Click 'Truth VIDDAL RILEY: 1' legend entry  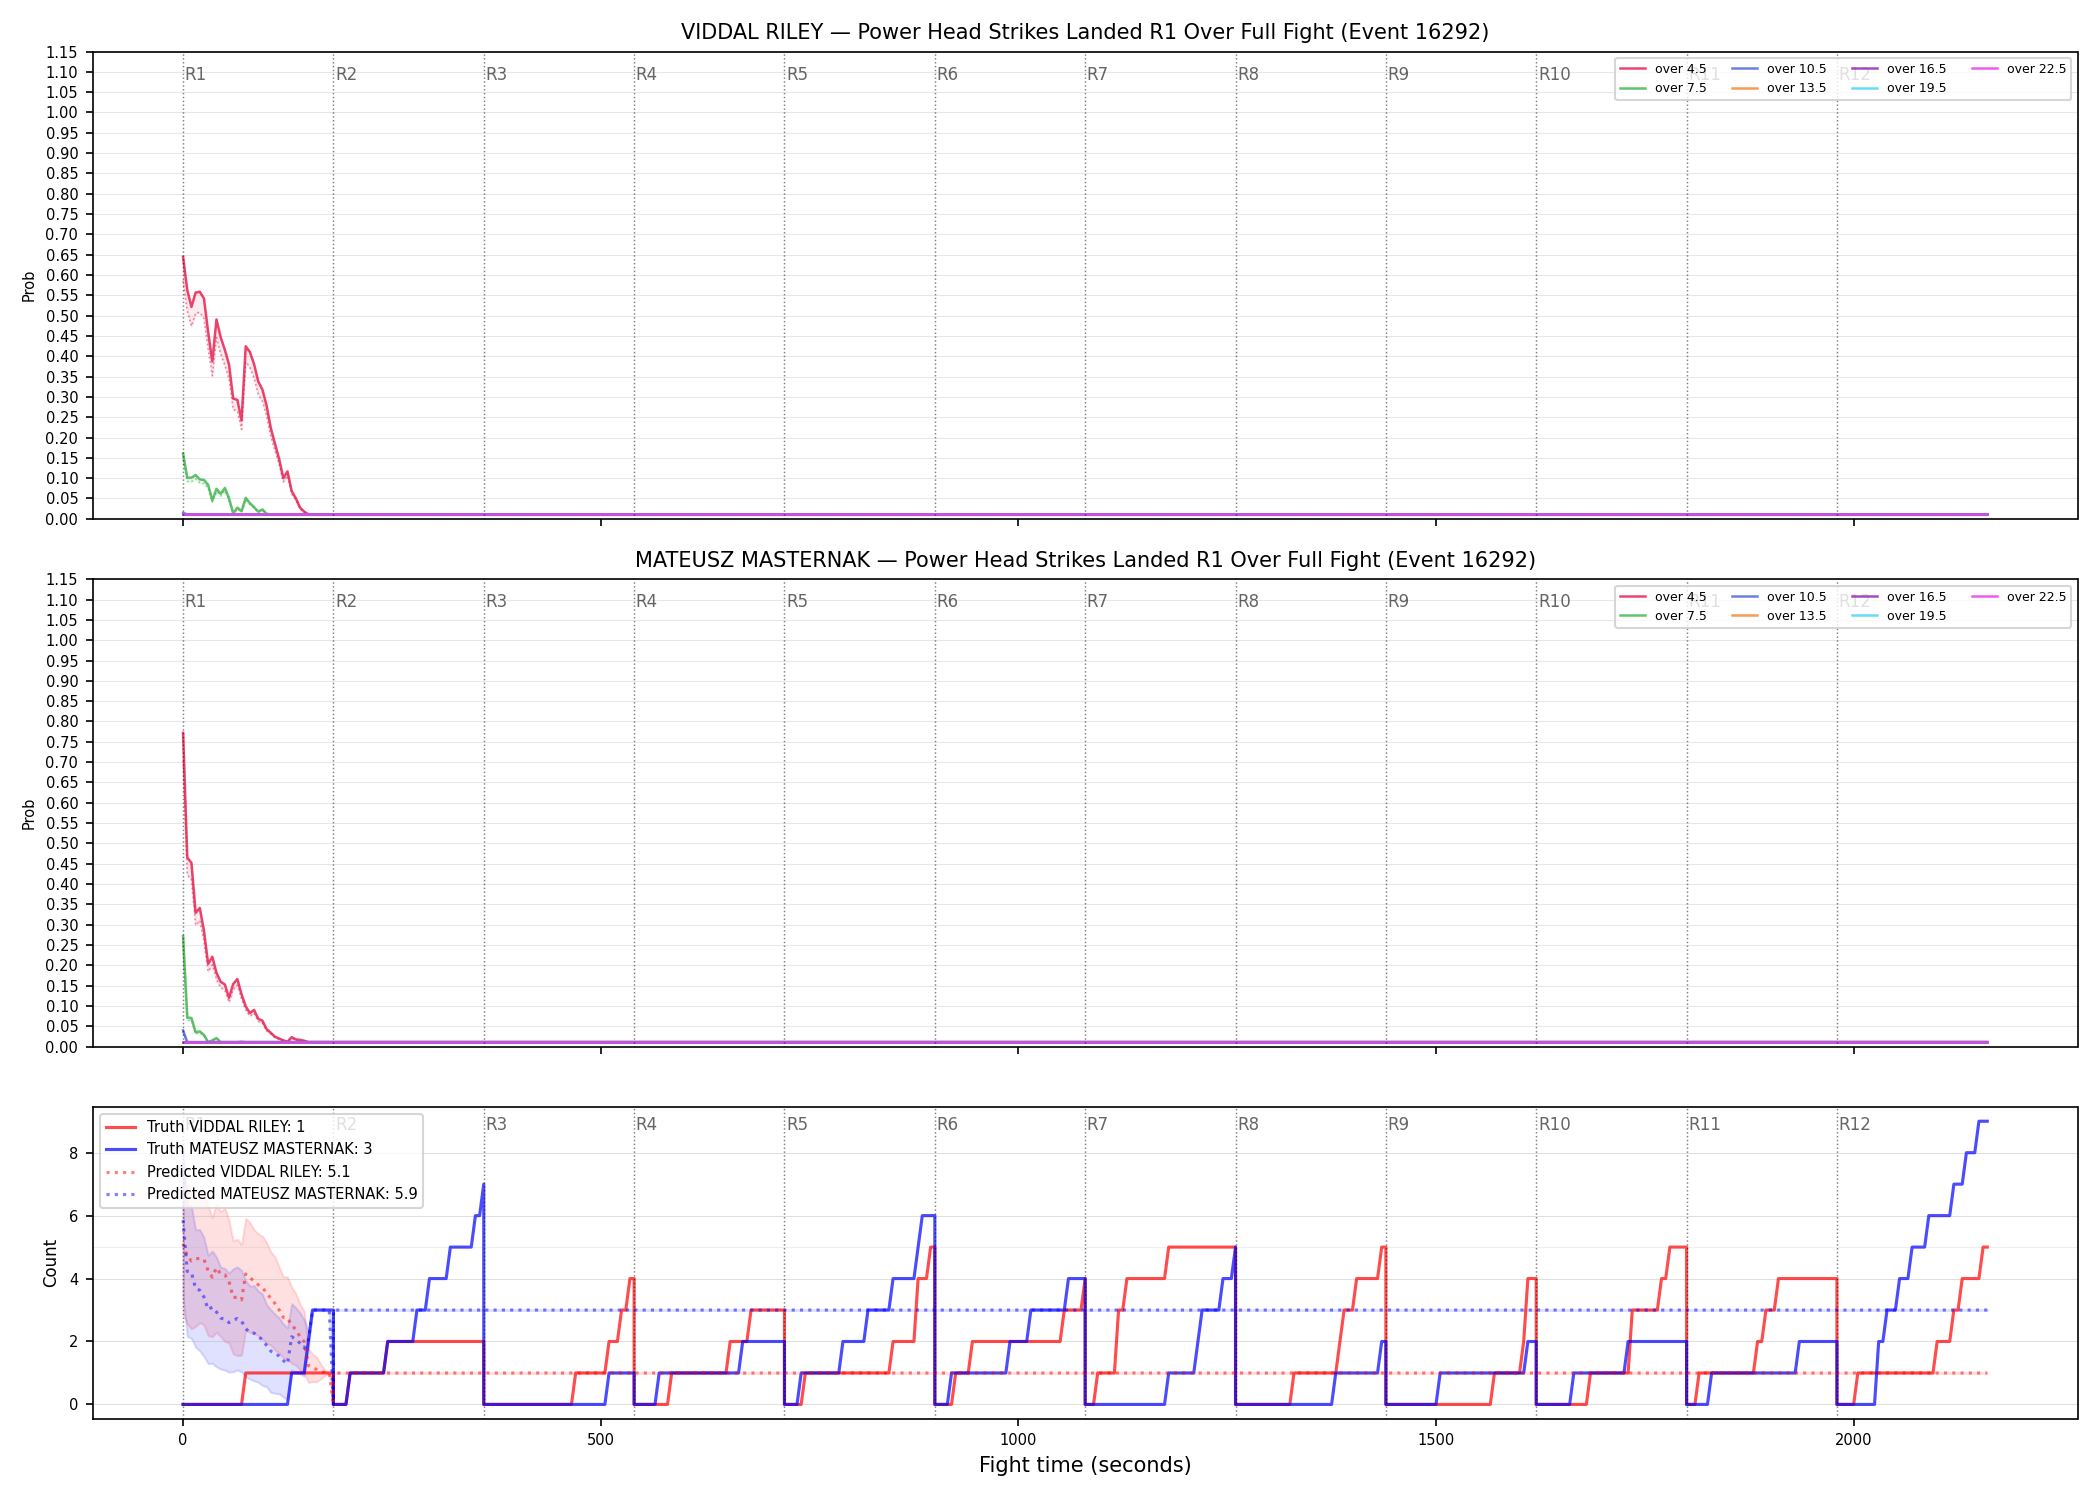pyautogui.click(x=205, y=1126)
